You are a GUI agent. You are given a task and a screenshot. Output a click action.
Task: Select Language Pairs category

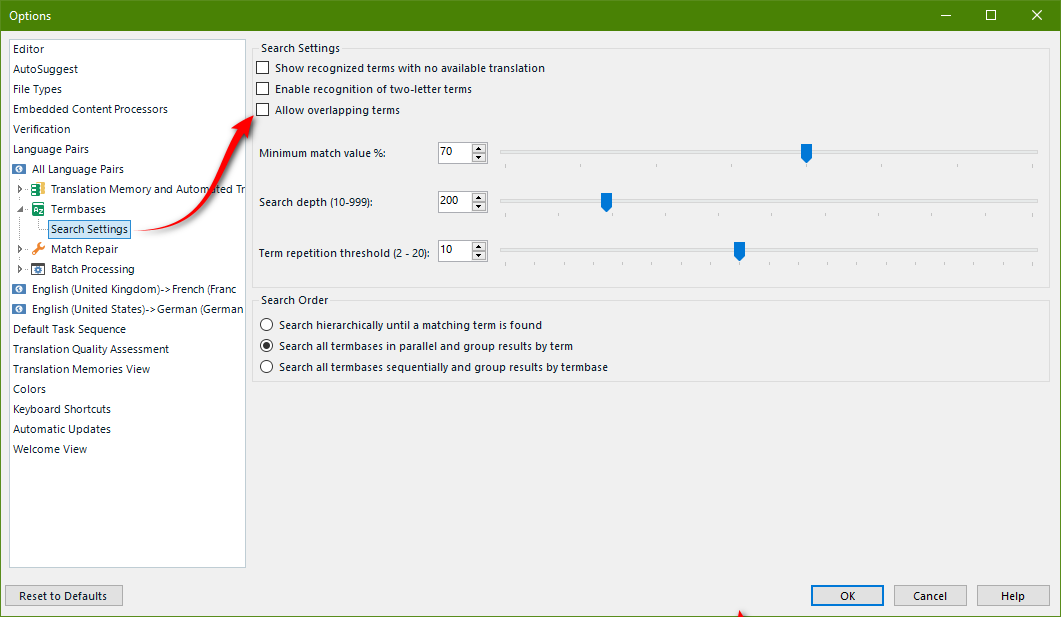coord(51,150)
